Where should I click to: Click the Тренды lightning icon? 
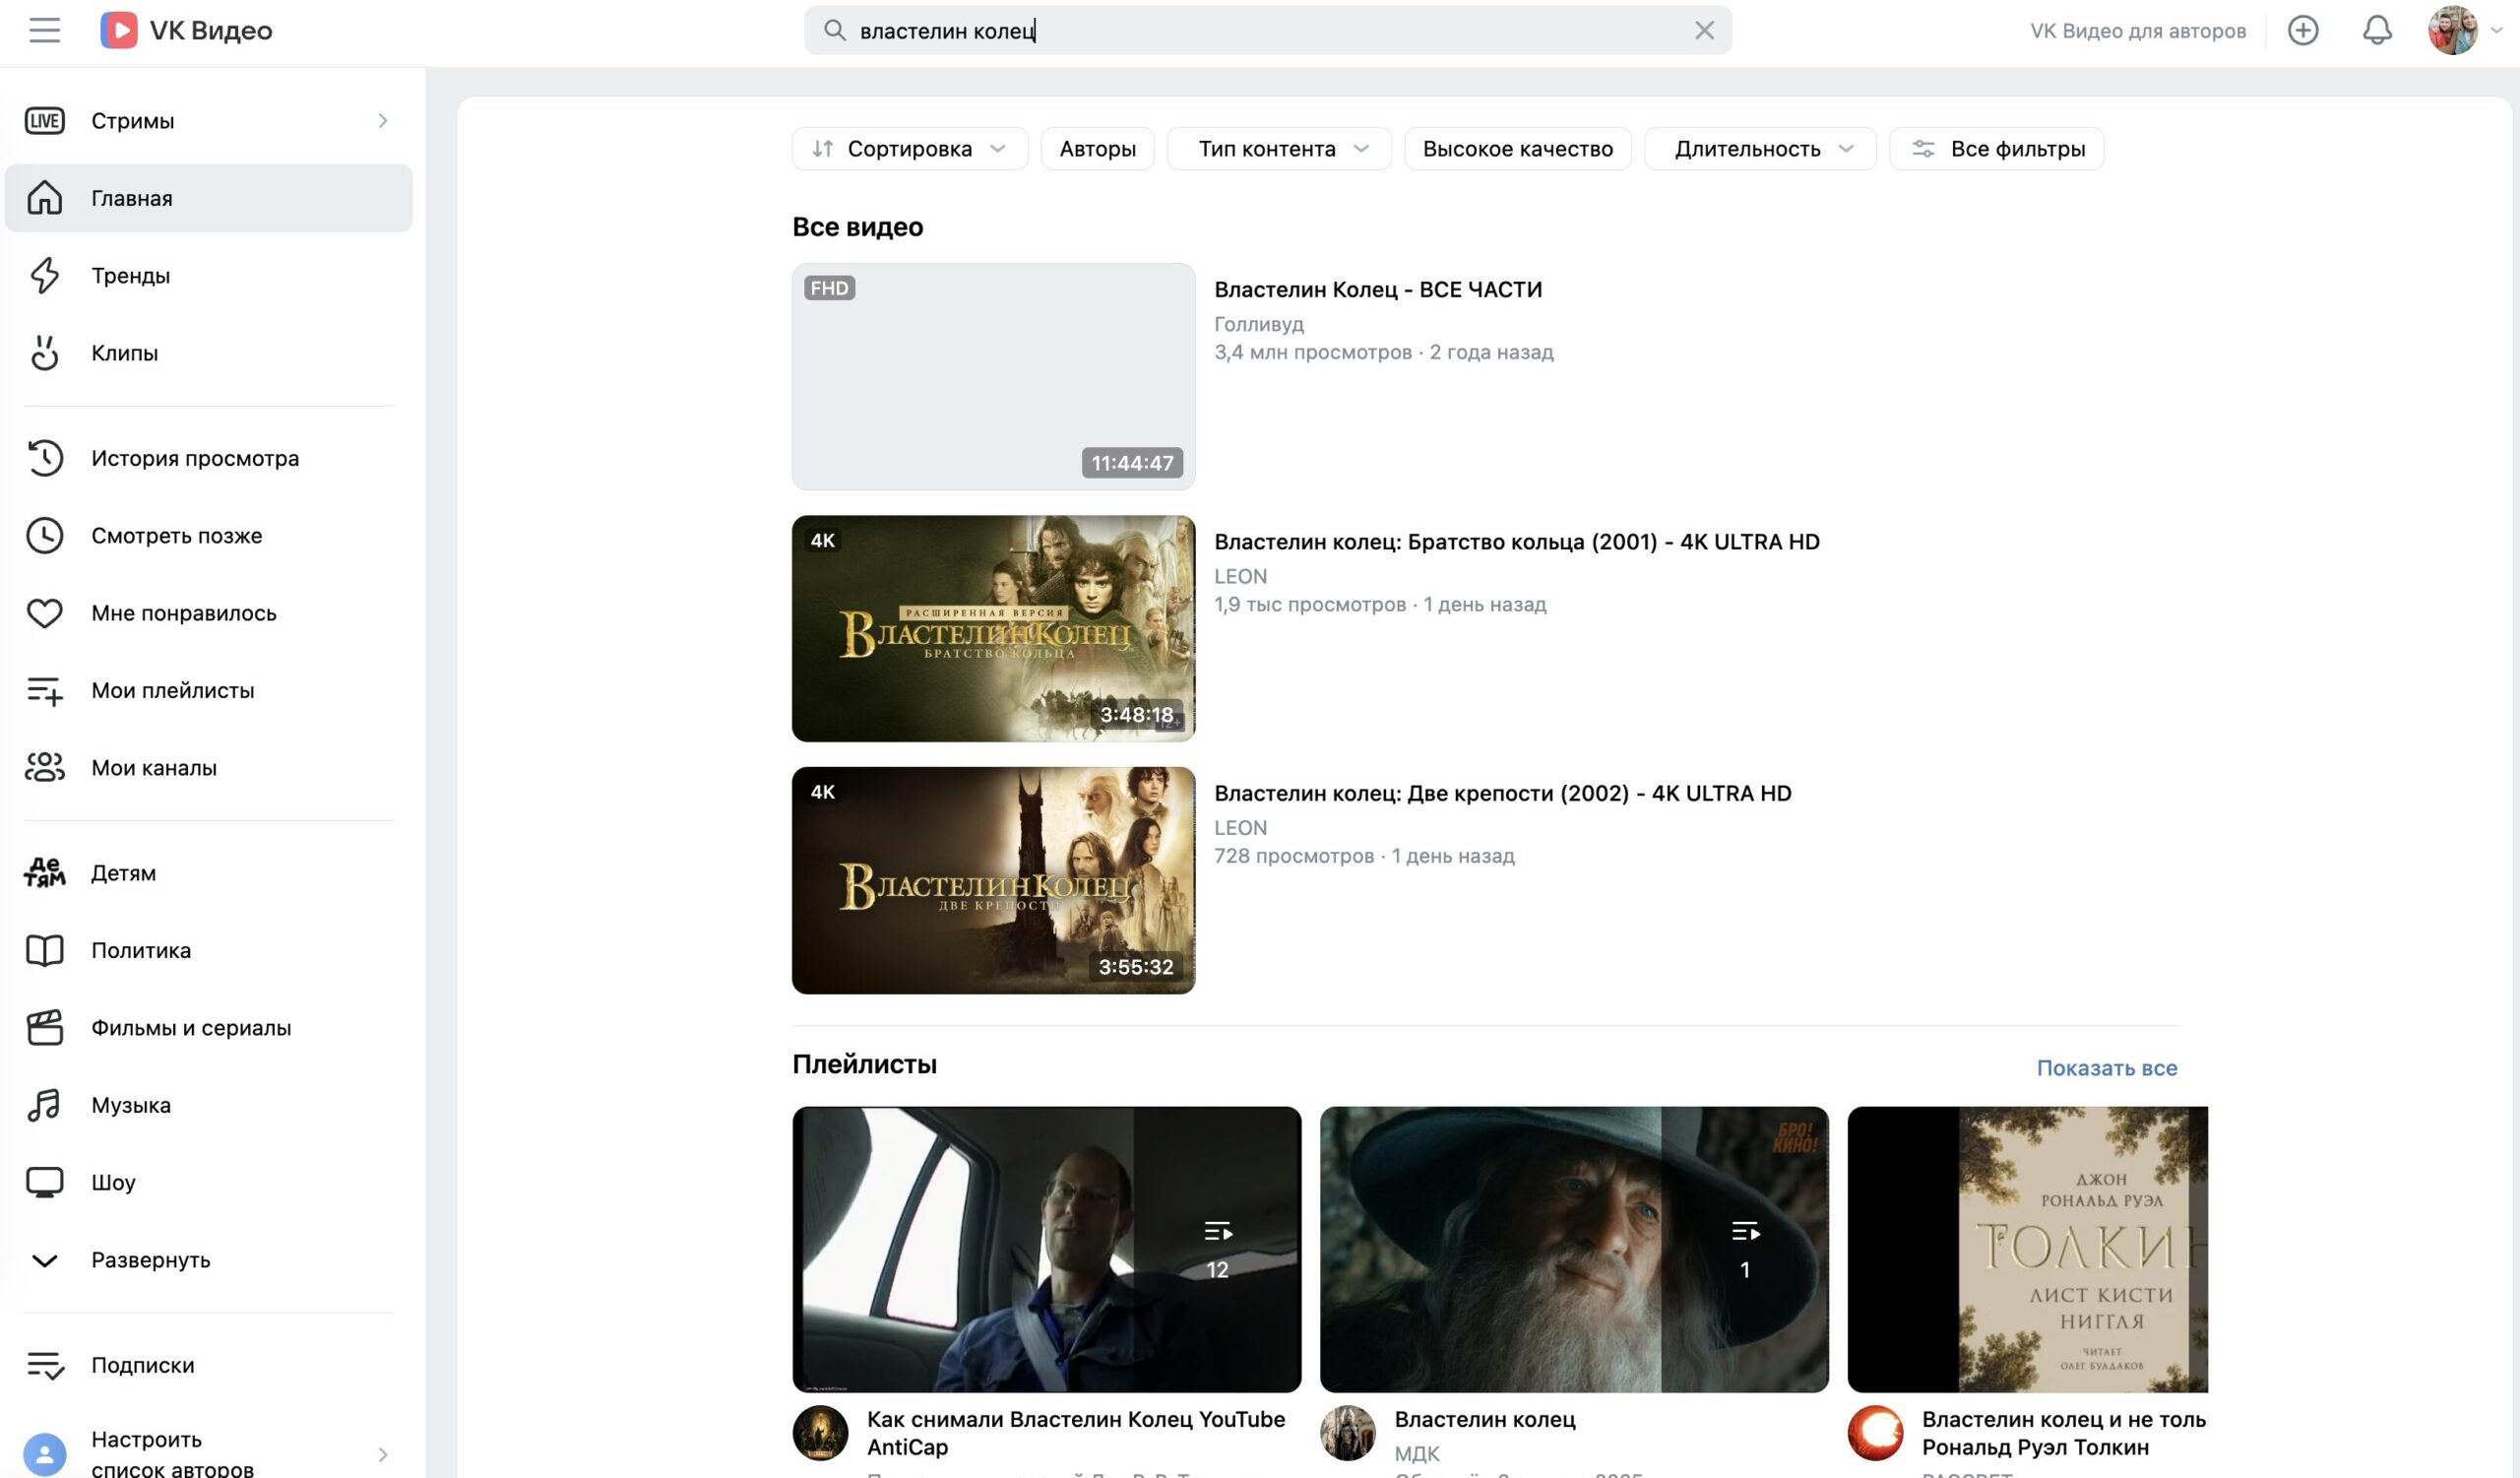[44, 275]
